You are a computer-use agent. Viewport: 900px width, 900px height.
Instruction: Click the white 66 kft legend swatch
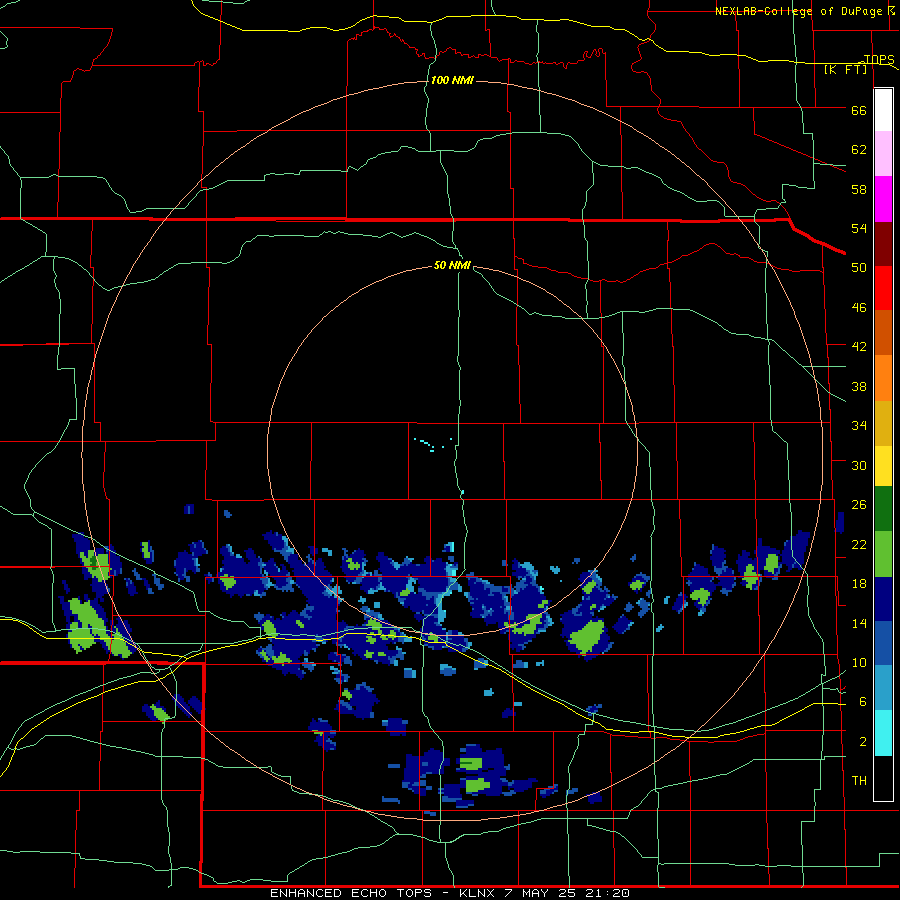[x=883, y=110]
